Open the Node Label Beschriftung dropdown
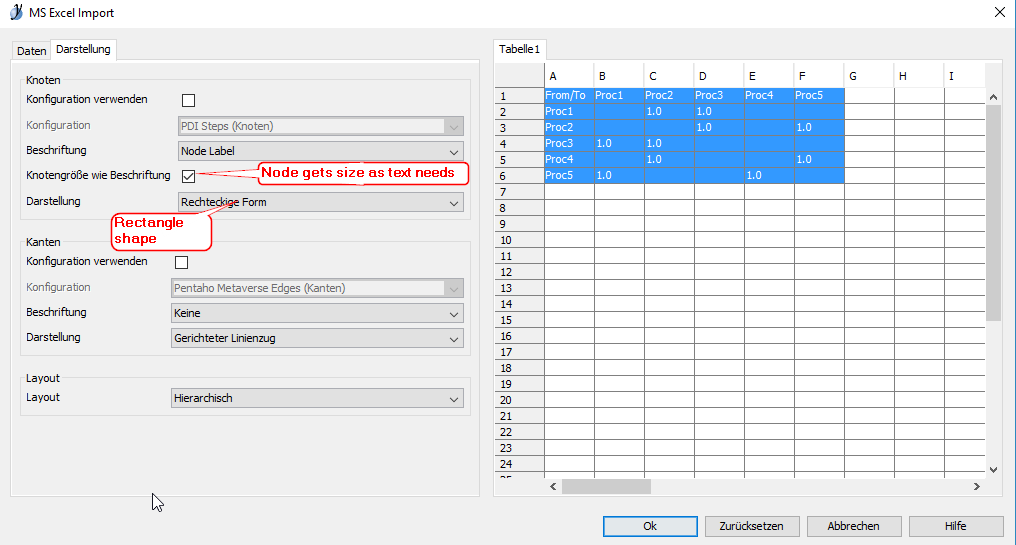Screen dimensions: 1016x545 [320, 151]
